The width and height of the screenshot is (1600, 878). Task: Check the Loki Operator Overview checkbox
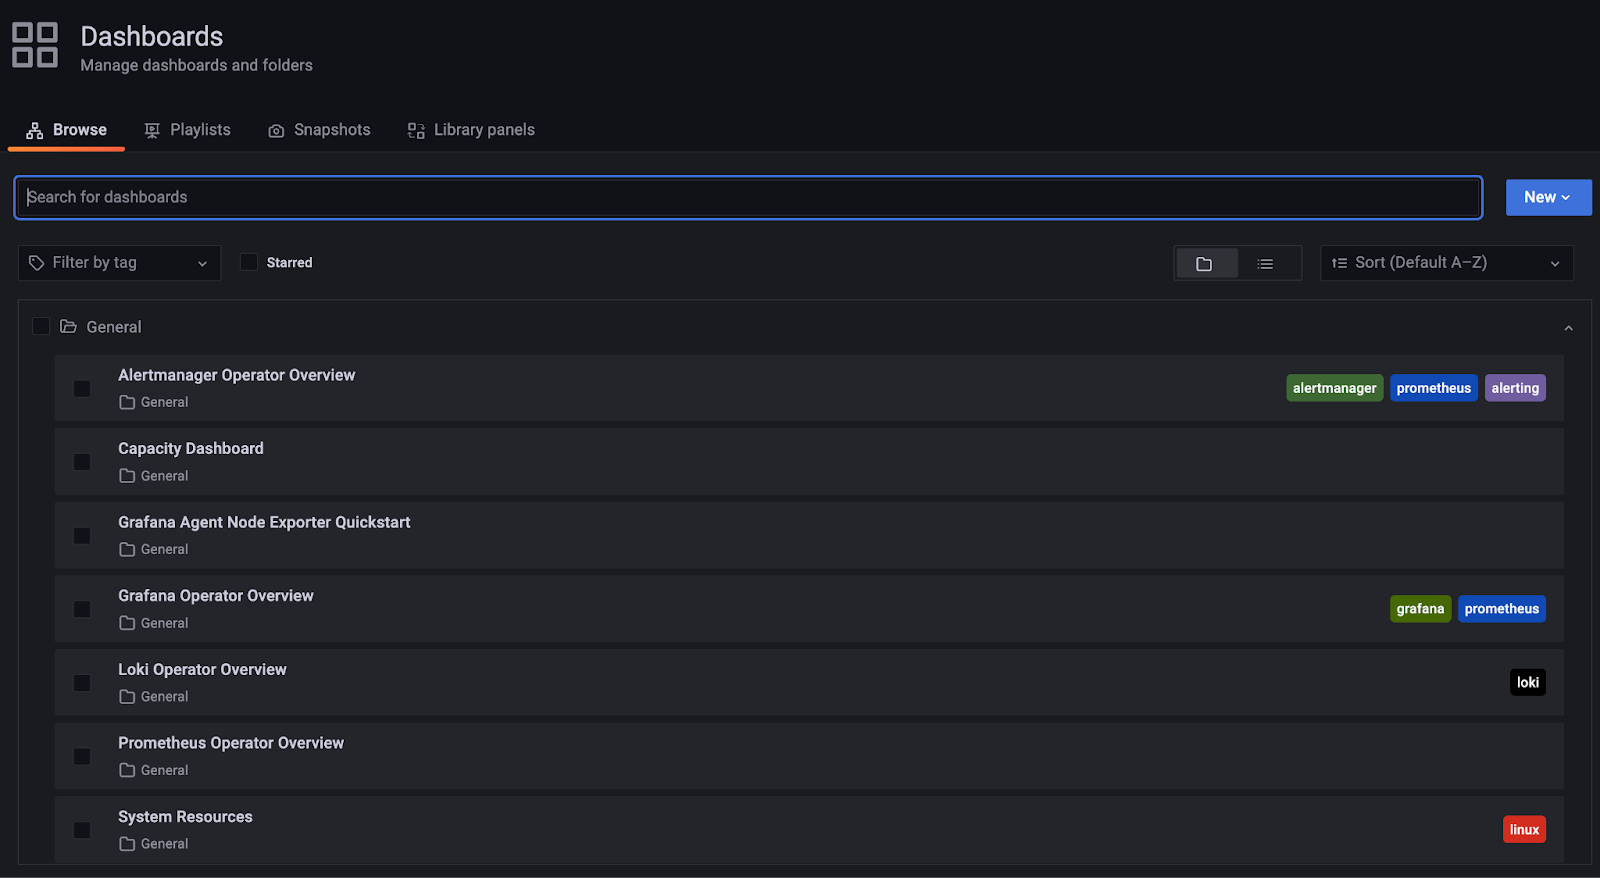click(x=82, y=683)
